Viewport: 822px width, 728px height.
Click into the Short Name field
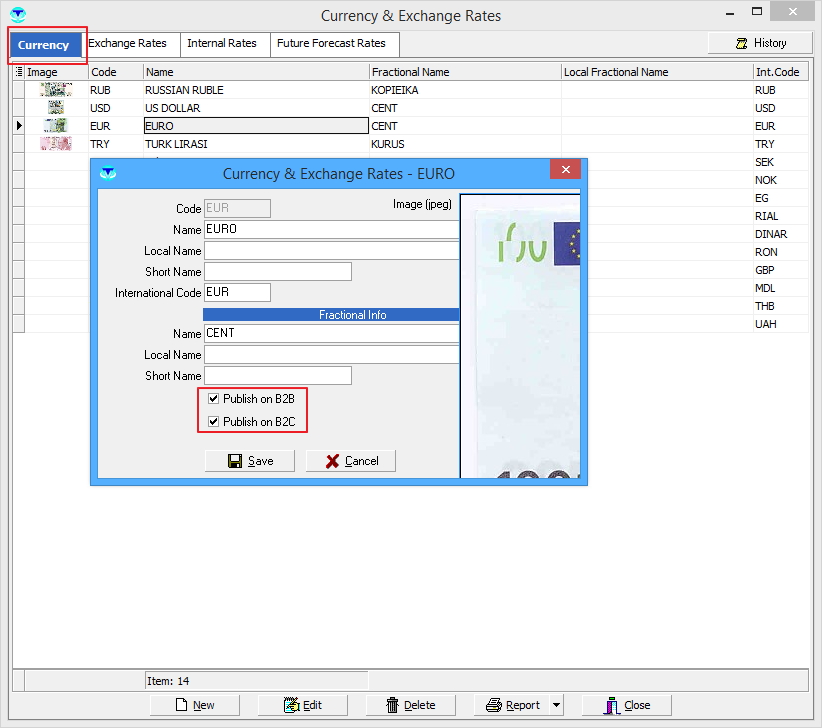tap(278, 272)
